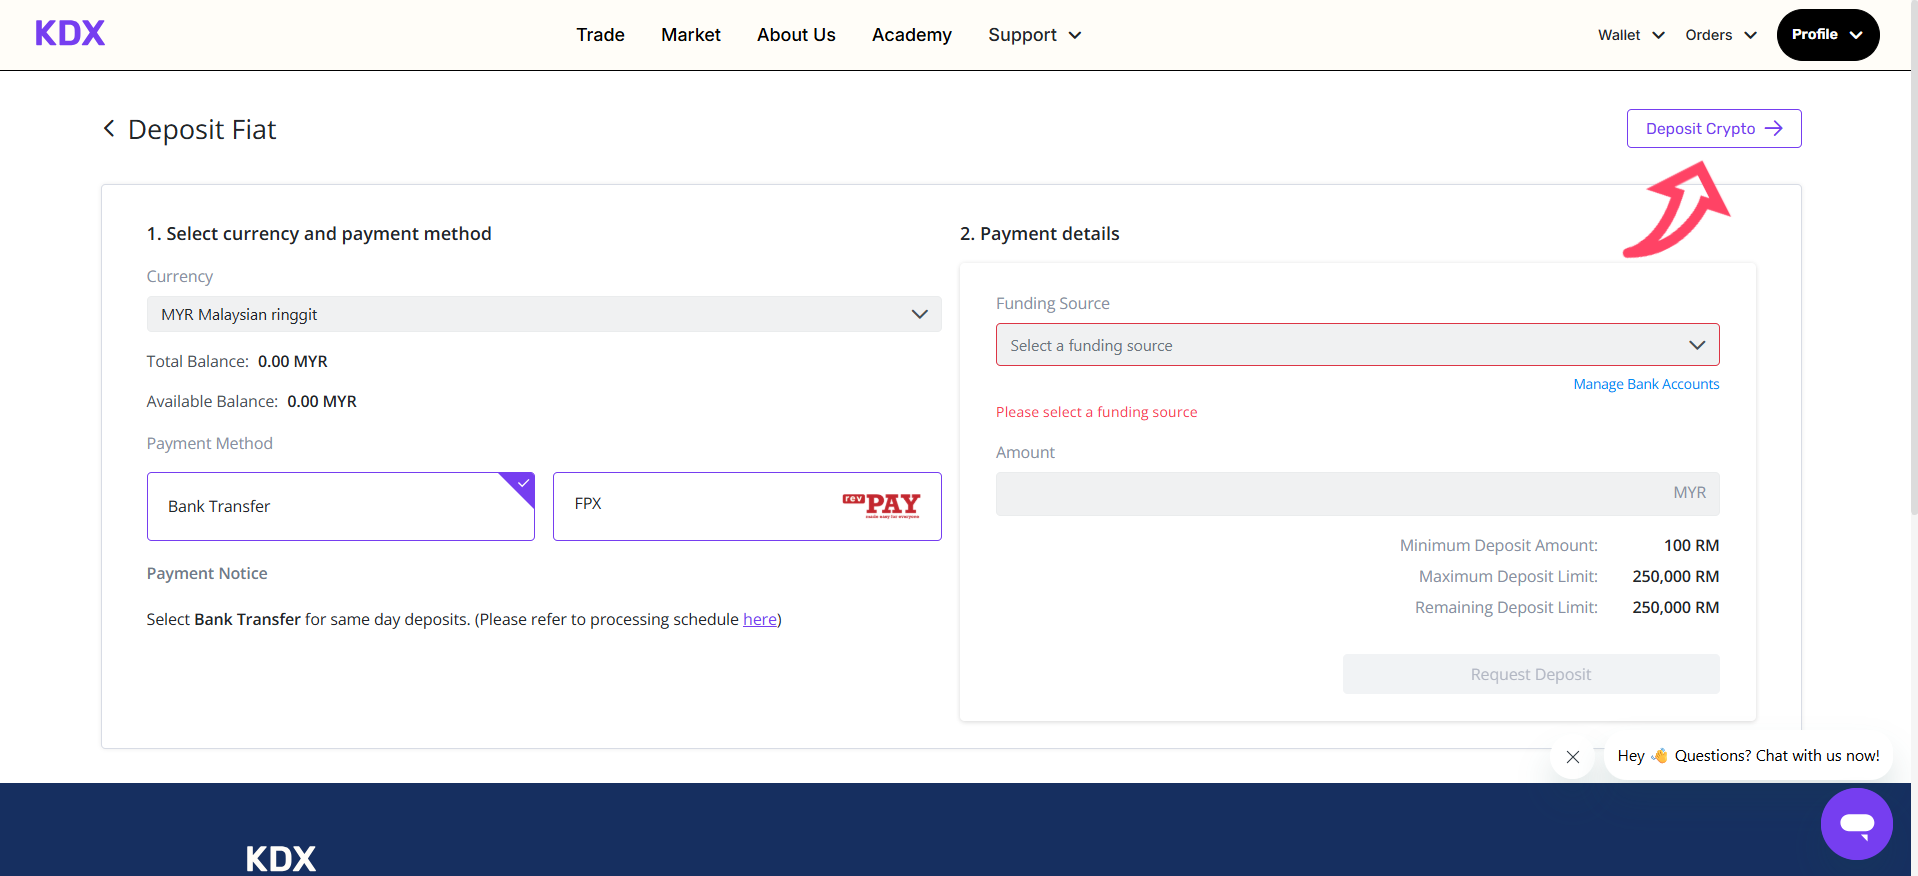The image size is (1918, 876).
Task: Open the Academy menu item
Action: (912, 35)
